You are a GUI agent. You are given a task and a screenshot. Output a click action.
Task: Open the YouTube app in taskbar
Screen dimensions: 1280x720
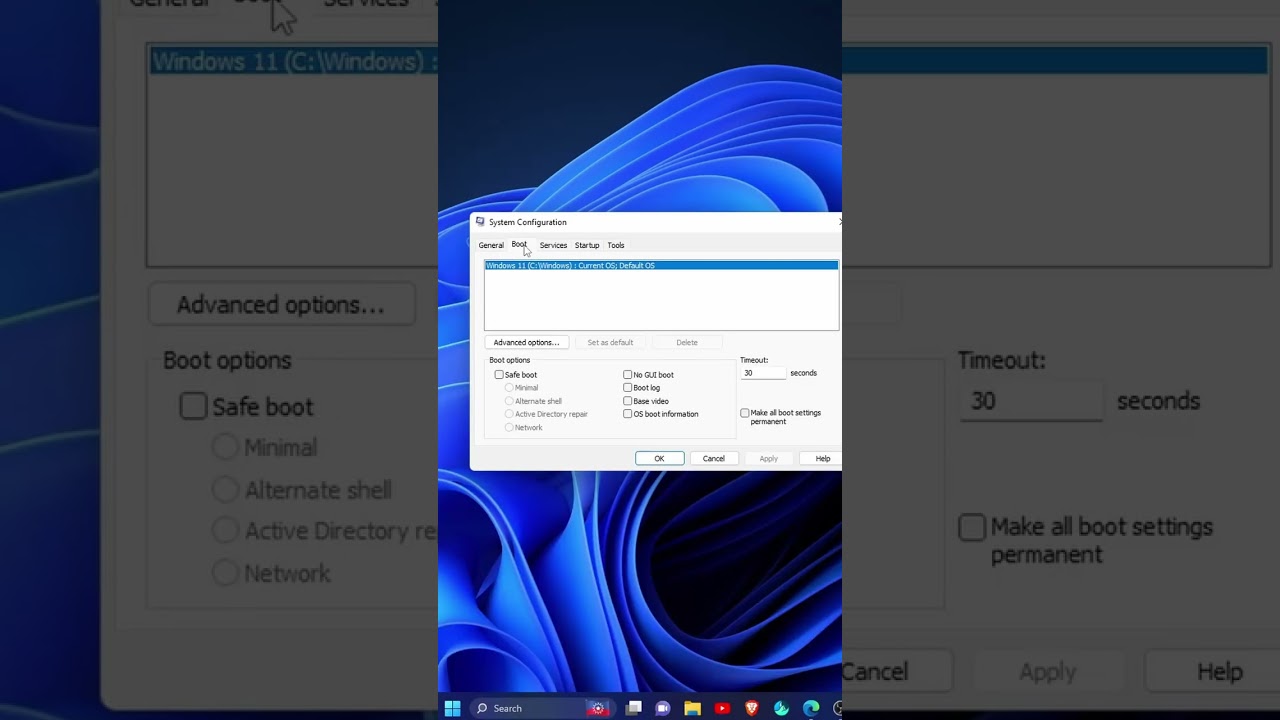[x=722, y=708]
